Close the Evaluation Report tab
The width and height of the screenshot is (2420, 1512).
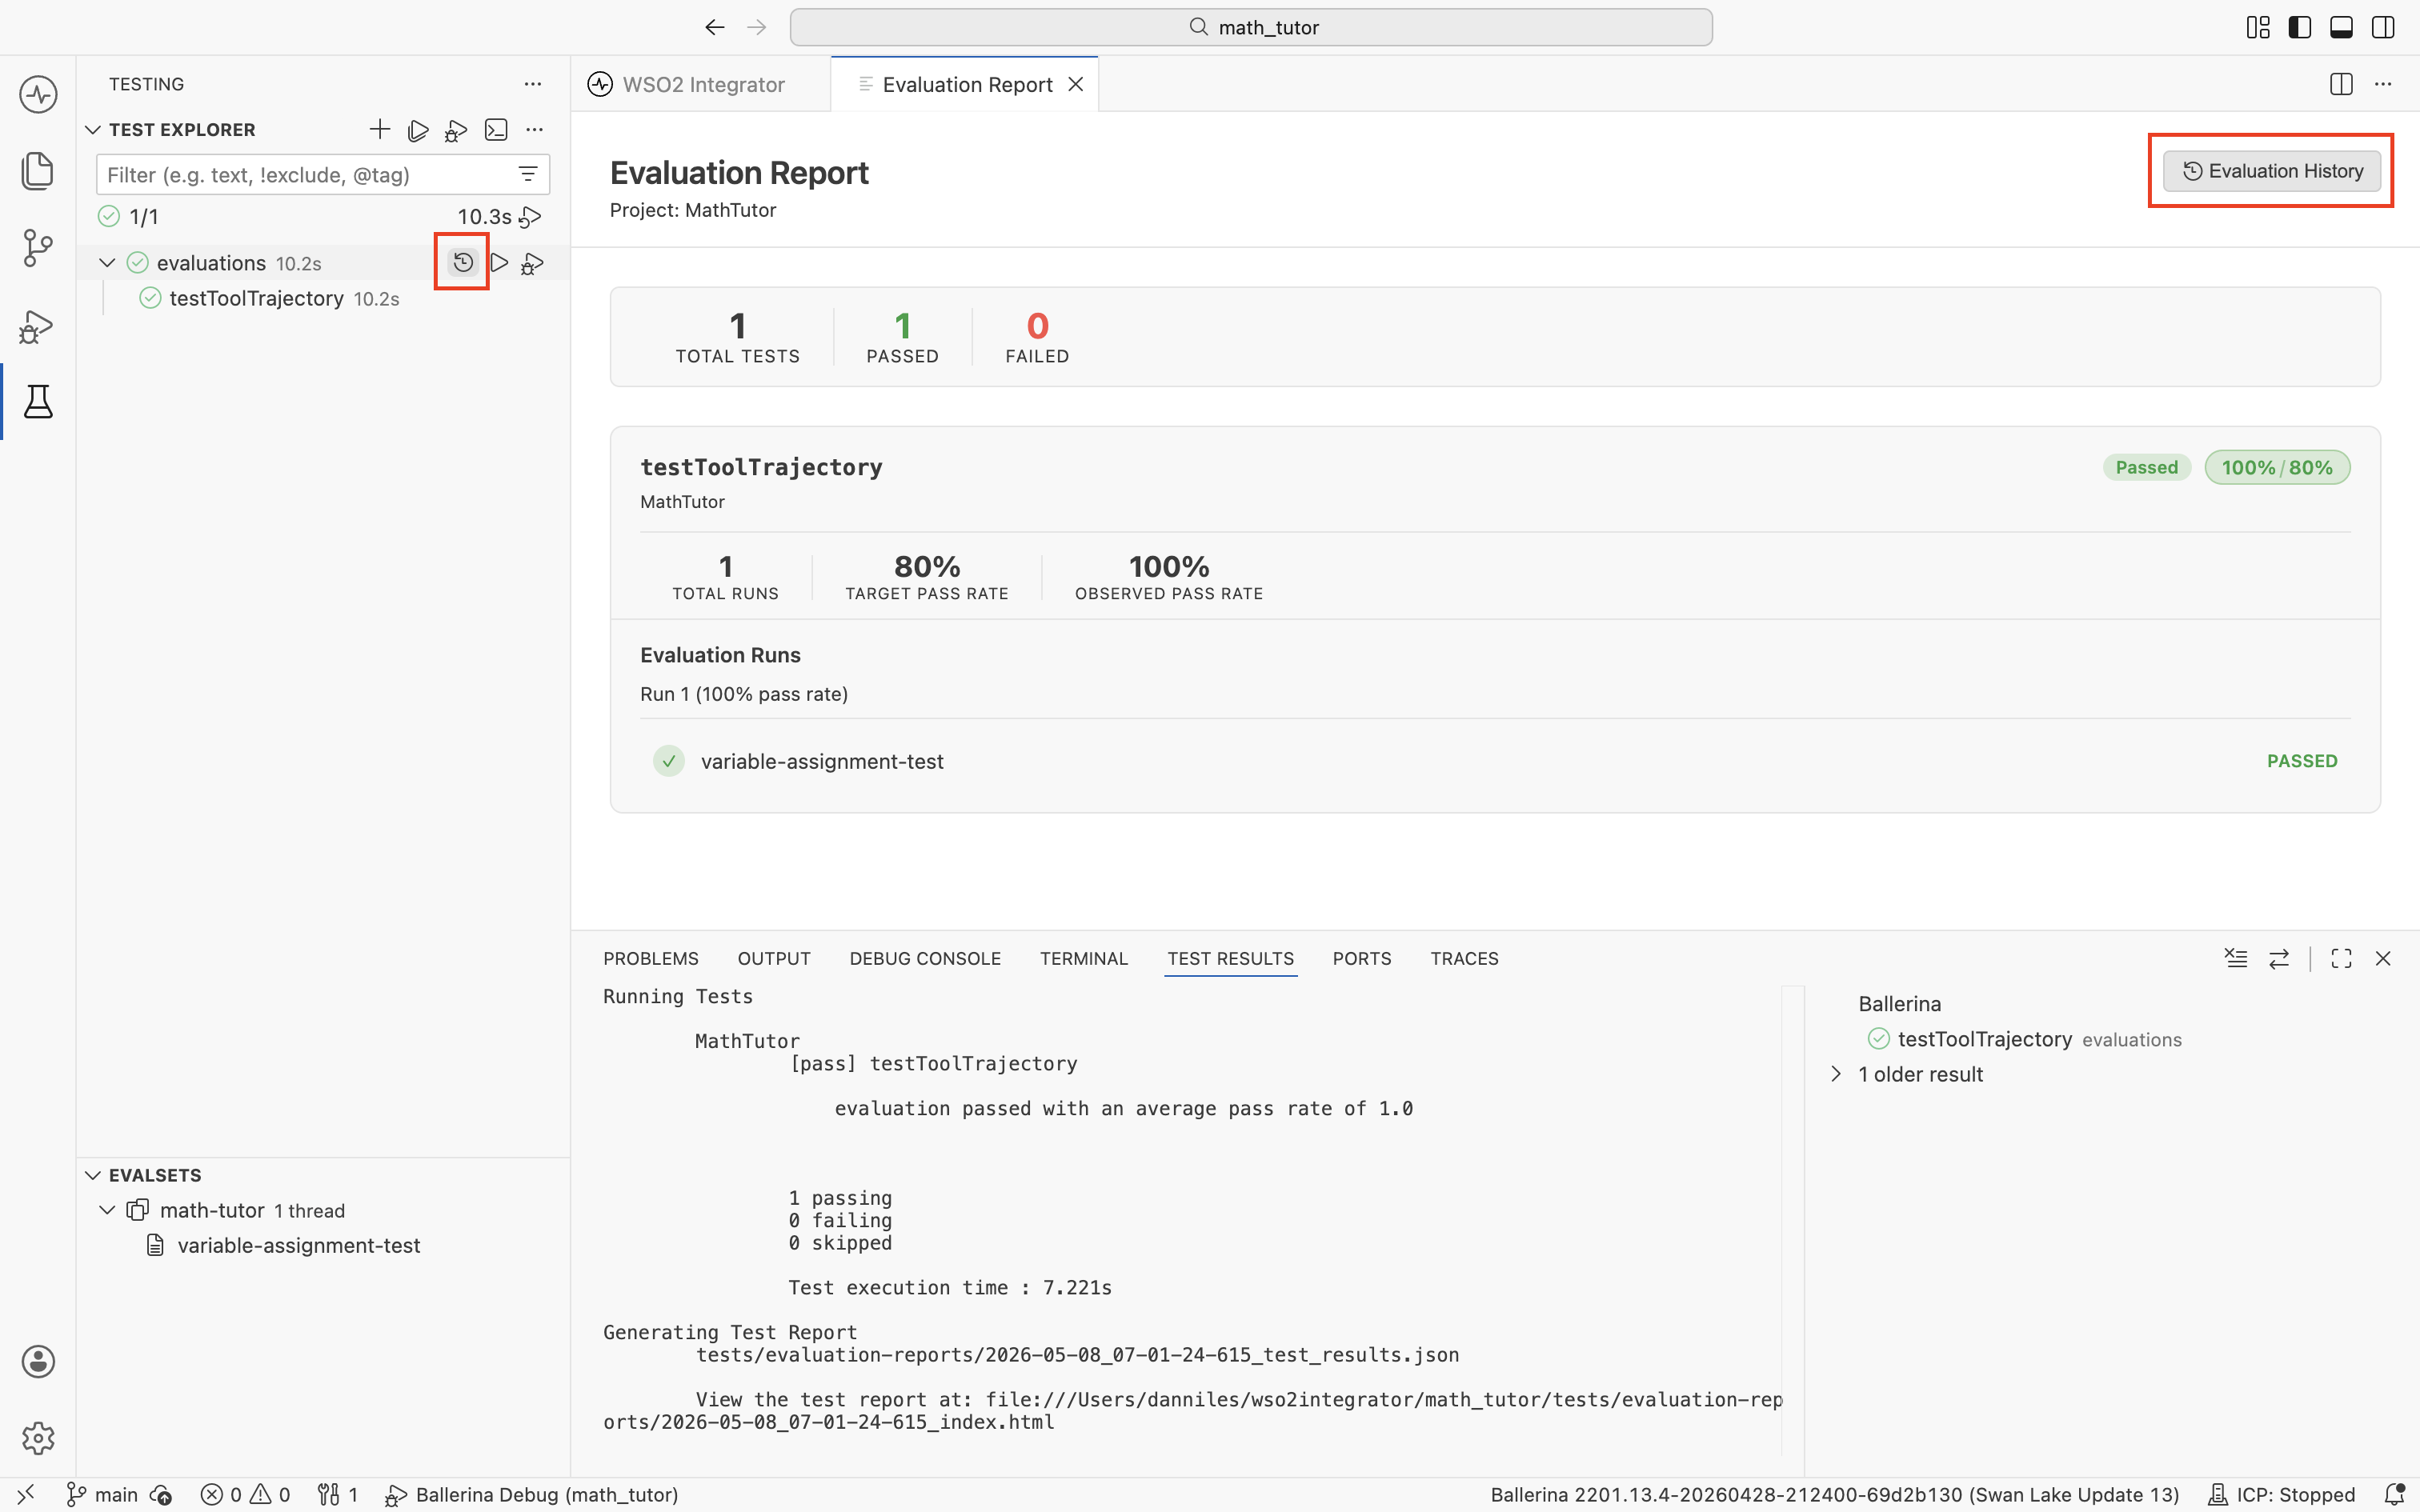(1076, 84)
